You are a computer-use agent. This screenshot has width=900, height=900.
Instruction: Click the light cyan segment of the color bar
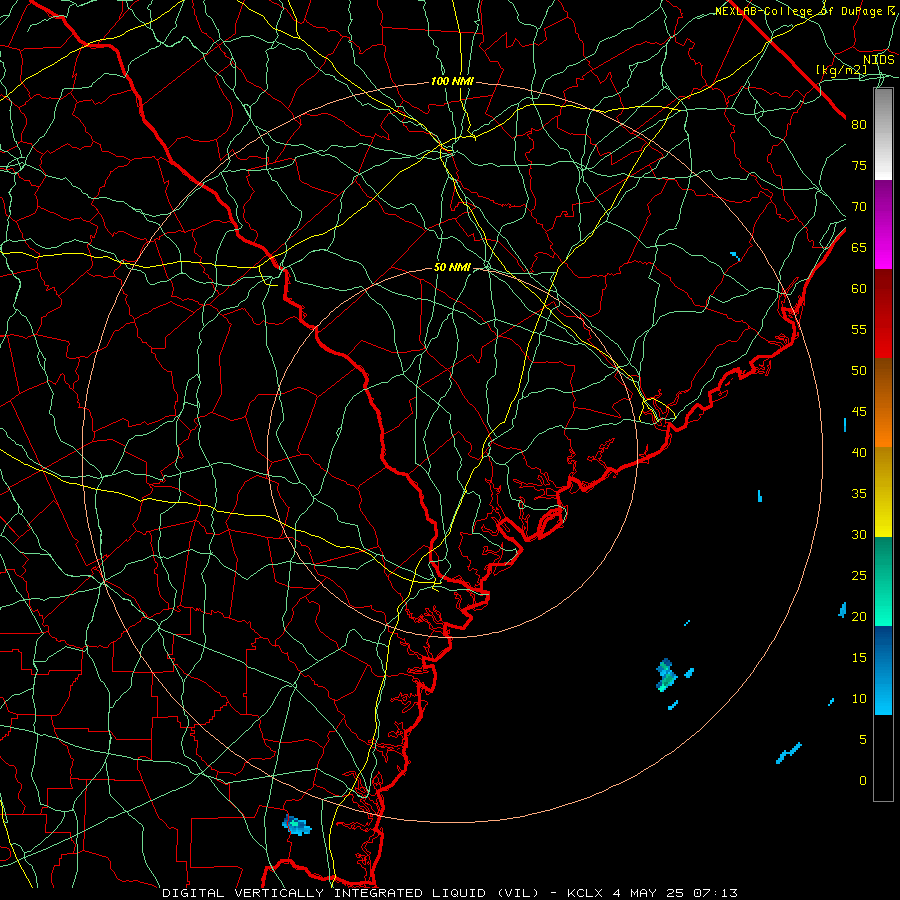click(883, 693)
